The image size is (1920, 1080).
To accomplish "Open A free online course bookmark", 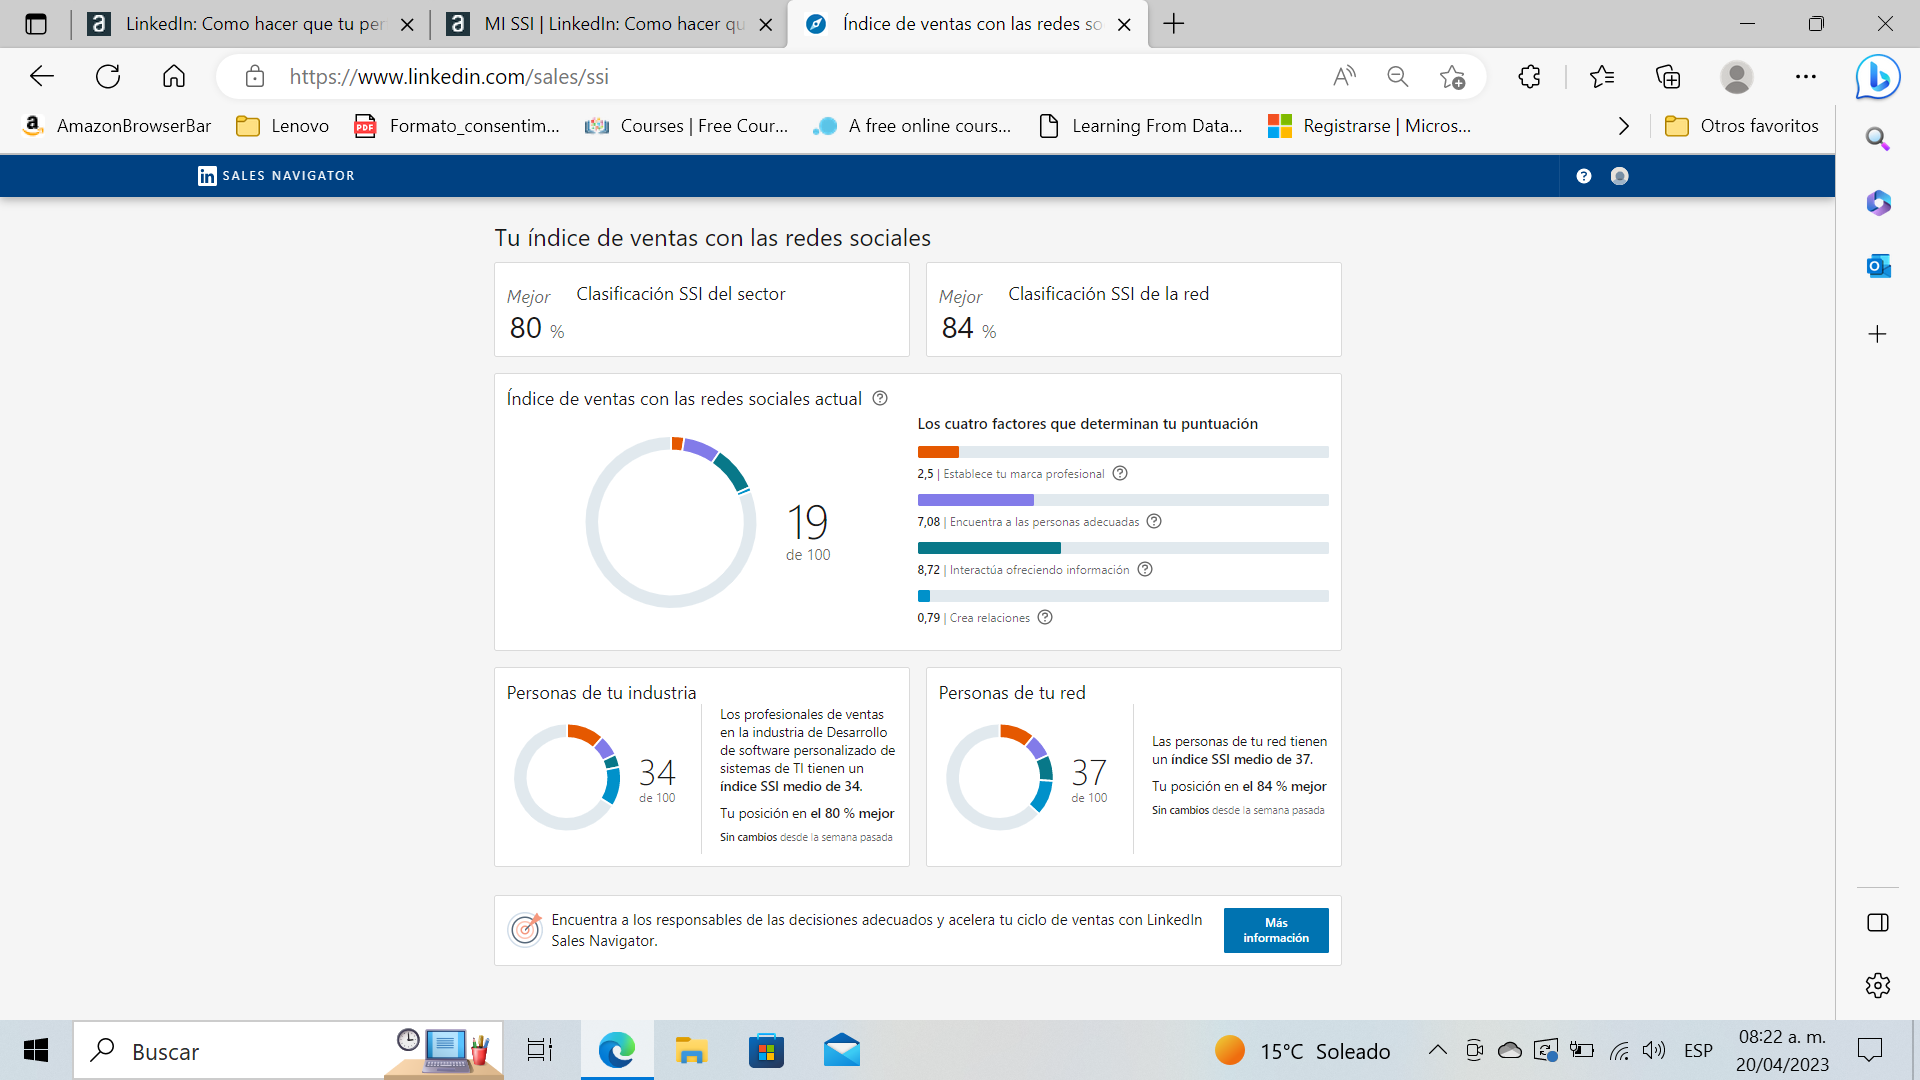I will (x=912, y=126).
